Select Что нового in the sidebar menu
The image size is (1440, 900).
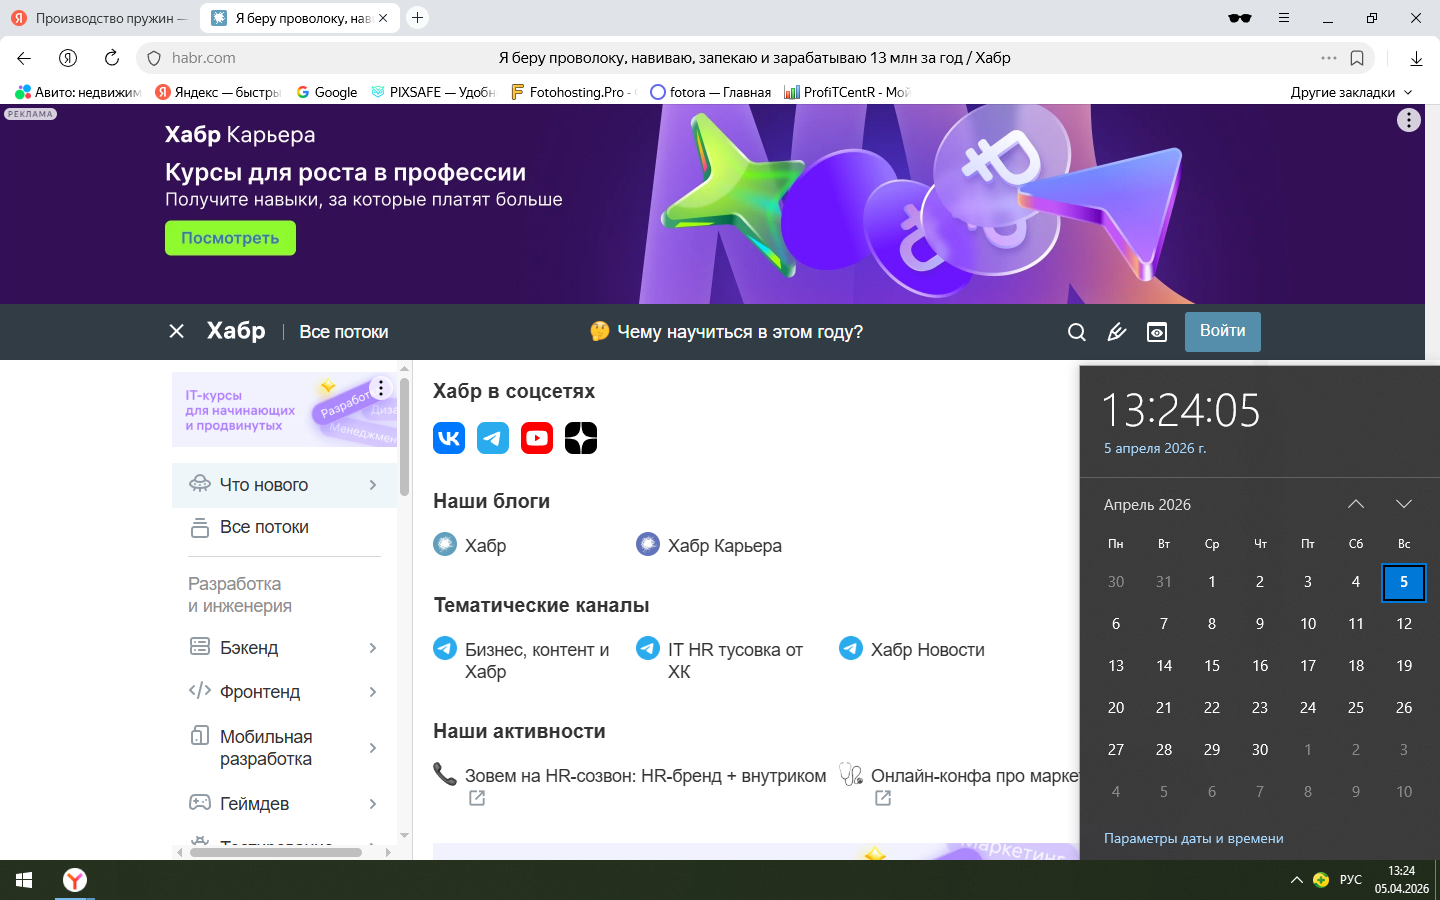click(285, 485)
